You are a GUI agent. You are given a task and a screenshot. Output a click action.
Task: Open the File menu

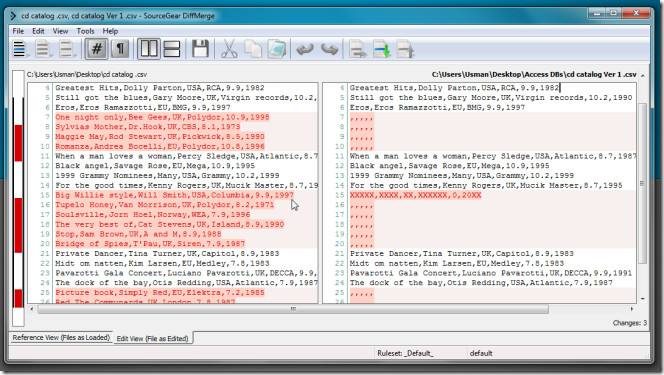pos(18,31)
